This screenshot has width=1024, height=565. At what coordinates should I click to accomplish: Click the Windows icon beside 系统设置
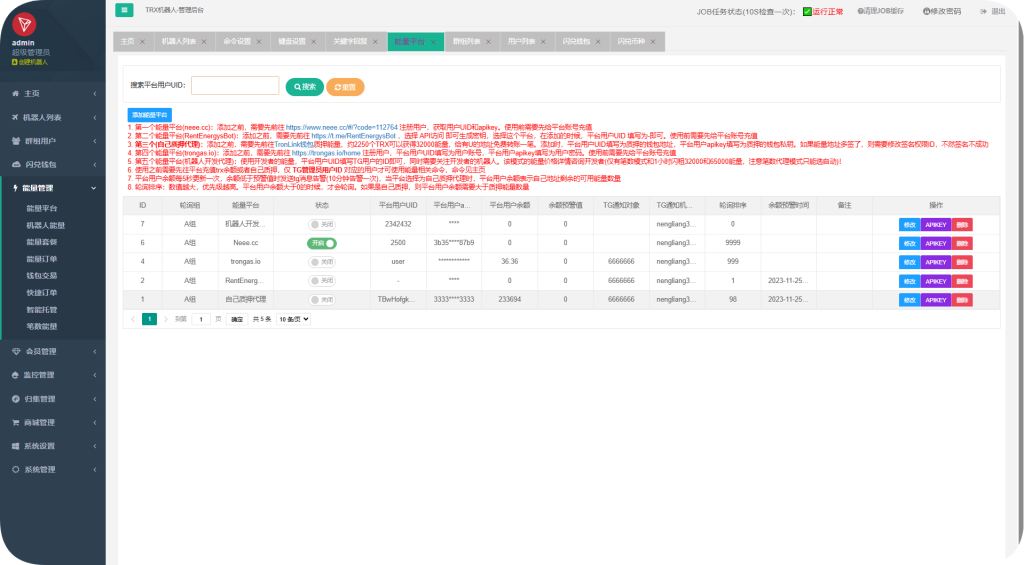click(x=16, y=446)
